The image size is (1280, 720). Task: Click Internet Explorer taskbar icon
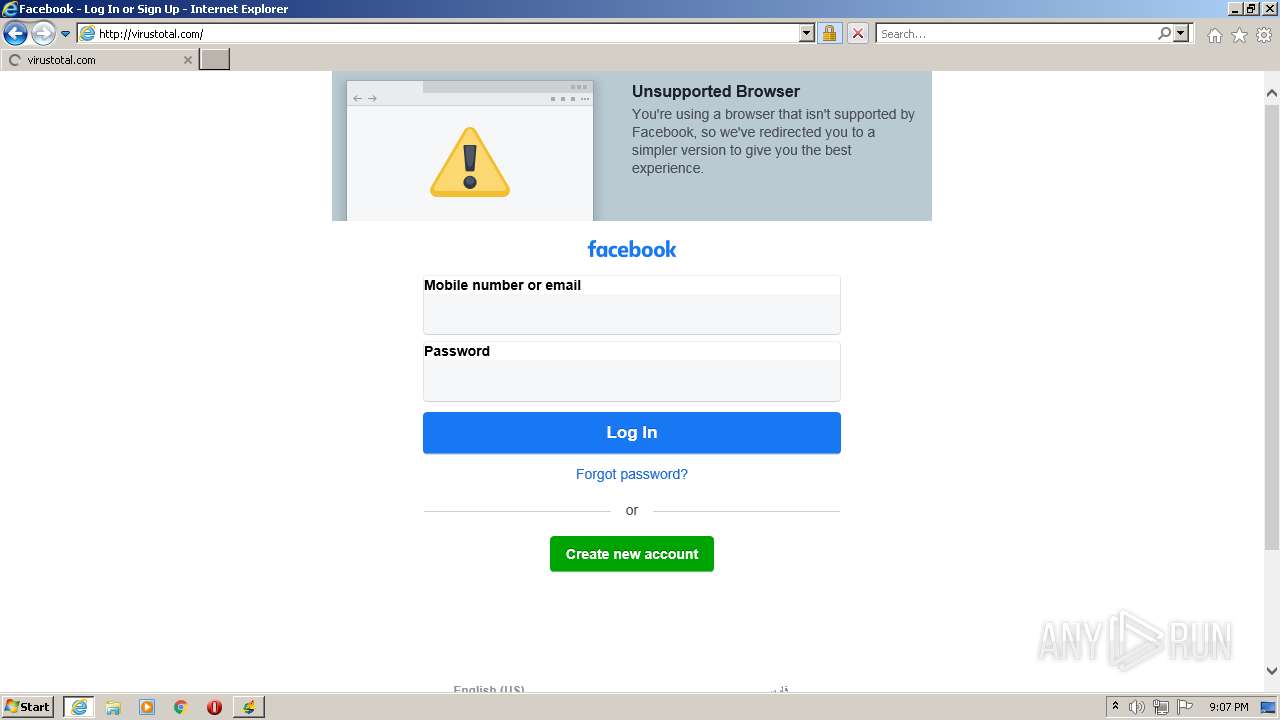point(79,707)
